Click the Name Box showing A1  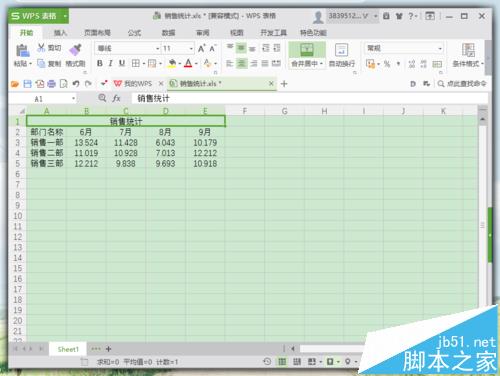click(x=43, y=99)
